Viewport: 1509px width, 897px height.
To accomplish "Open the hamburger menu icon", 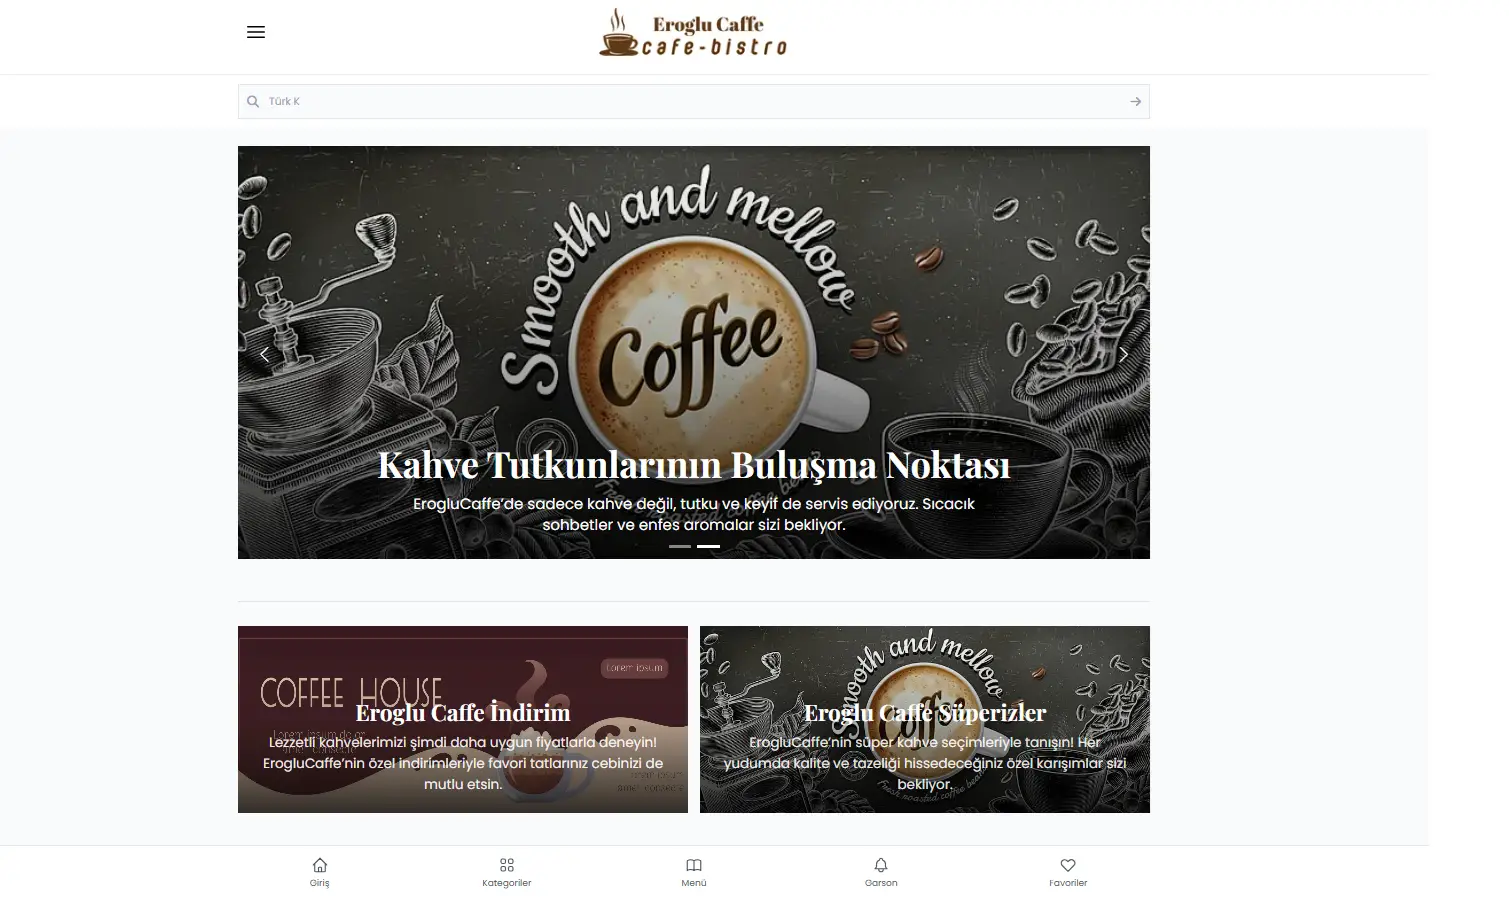I will pos(256,32).
